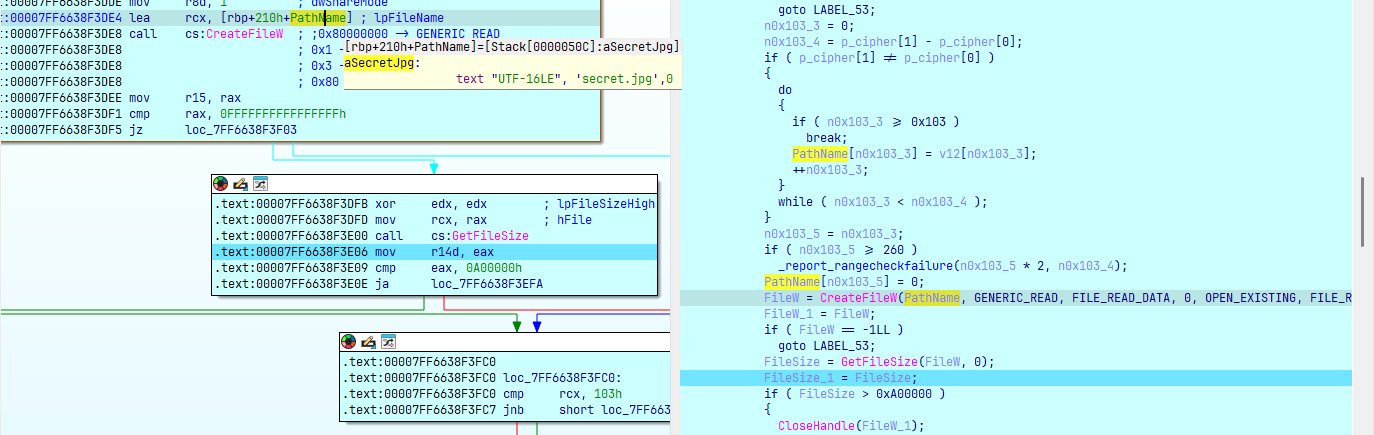Screen dimensions: 1374x435
Task: Click the highlighted mov r14d, eax line
Action: [434, 252]
